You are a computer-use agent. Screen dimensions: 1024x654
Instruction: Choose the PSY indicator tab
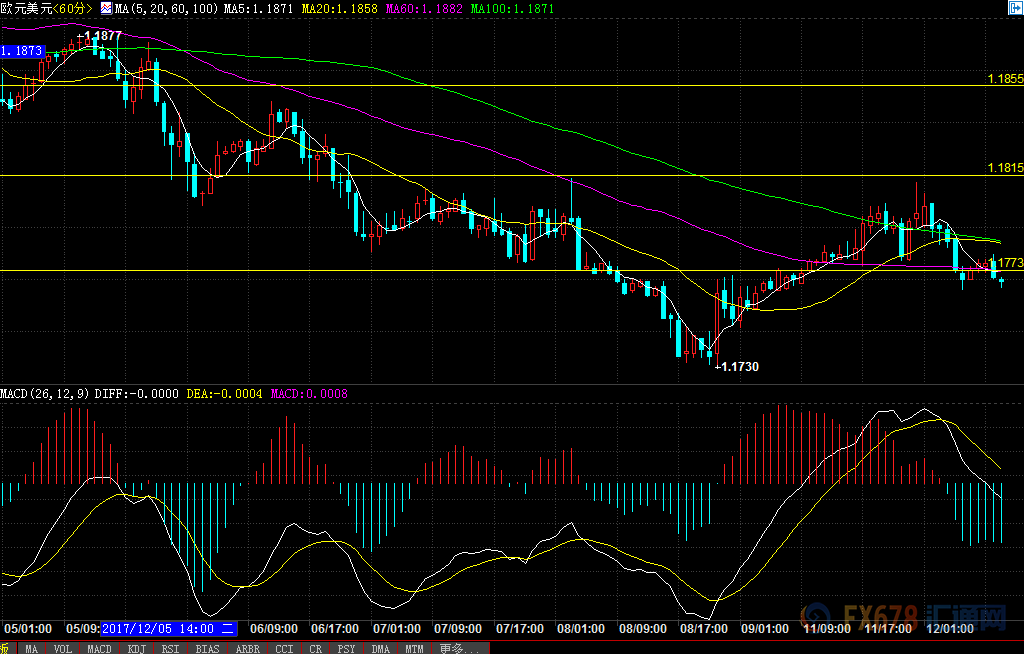pos(345,648)
